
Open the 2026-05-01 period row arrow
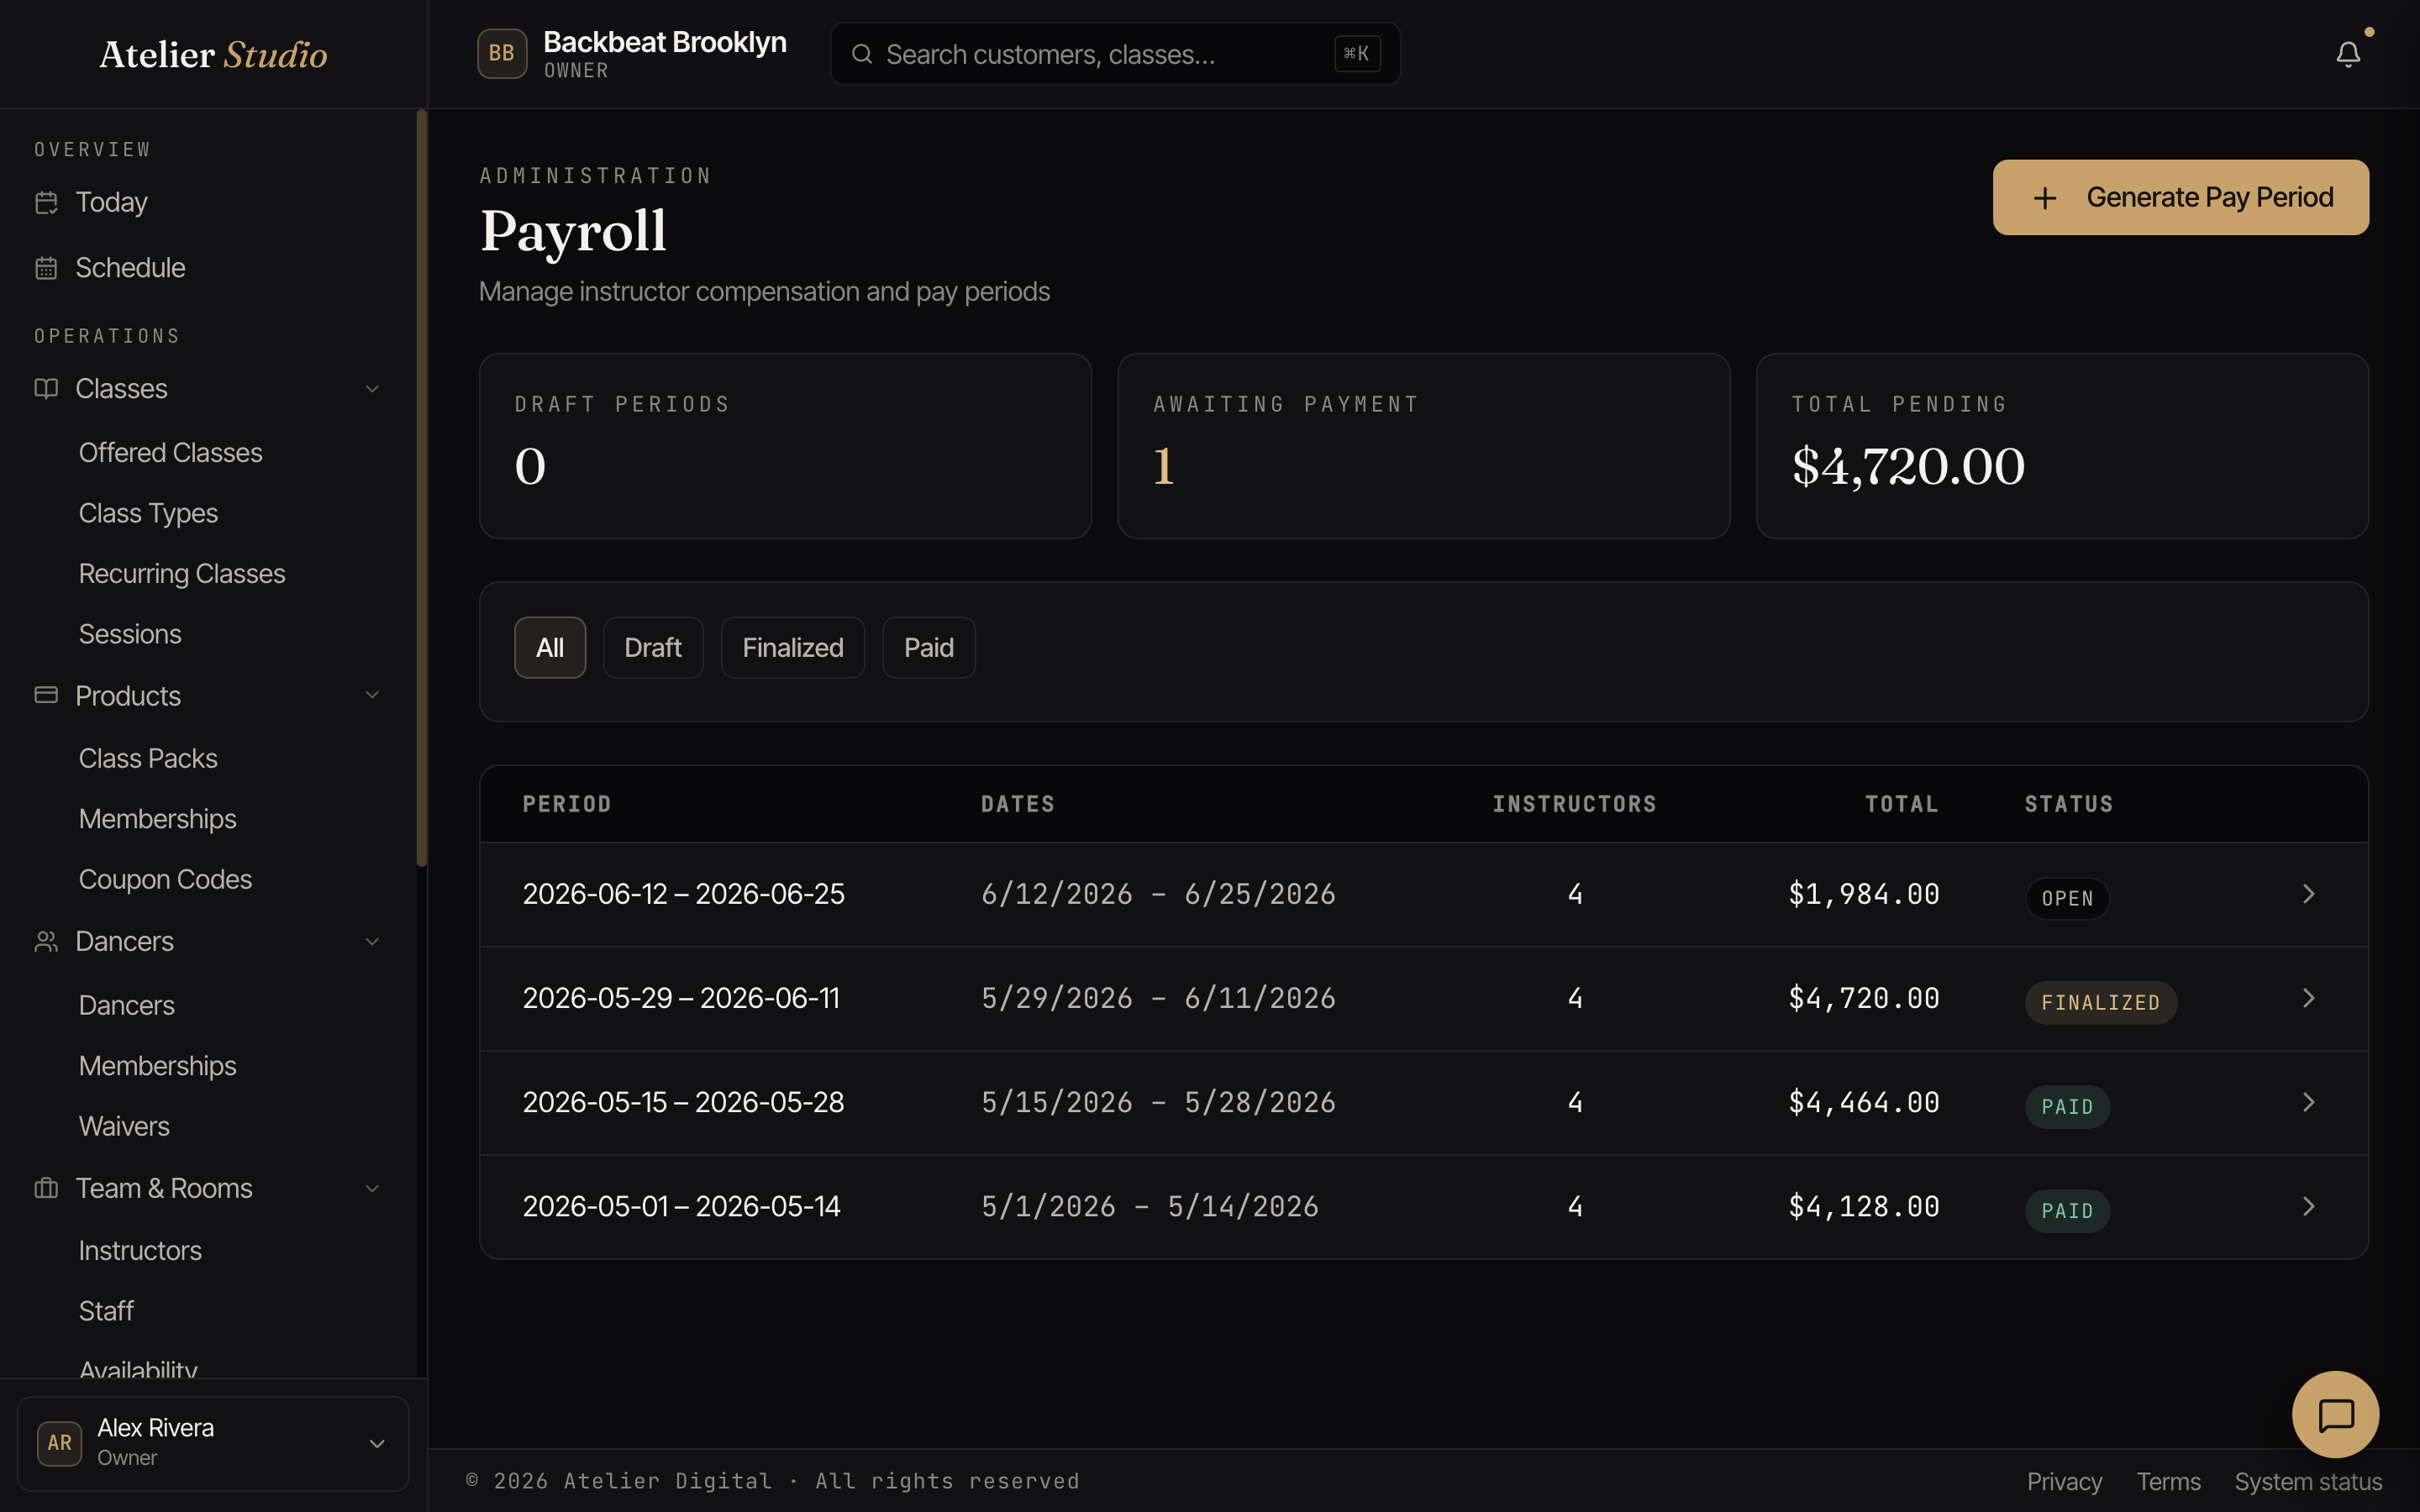click(x=2308, y=1206)
